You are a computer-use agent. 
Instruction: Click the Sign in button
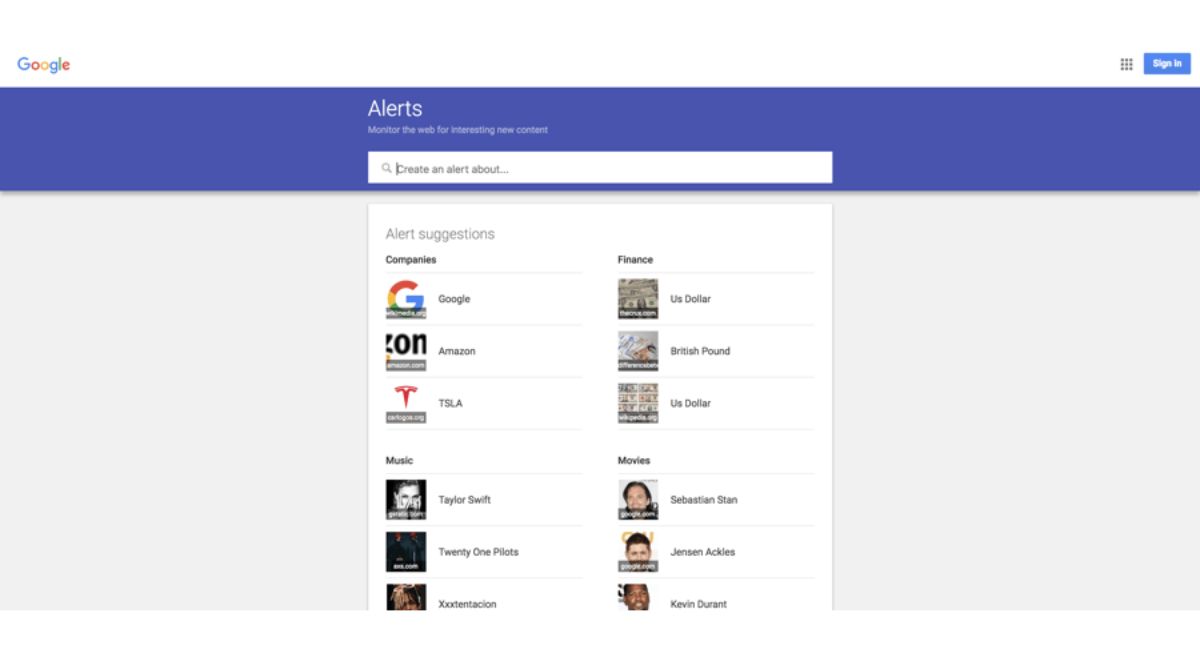tap(1167, 64)
